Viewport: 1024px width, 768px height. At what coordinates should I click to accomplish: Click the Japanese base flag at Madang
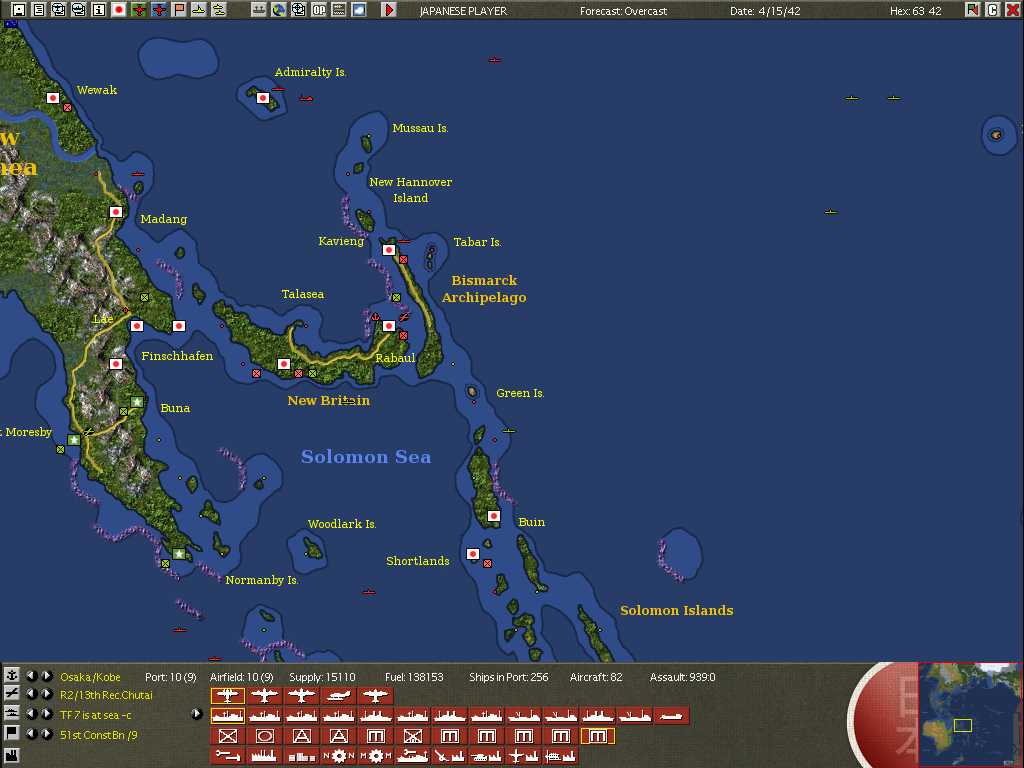116,212
